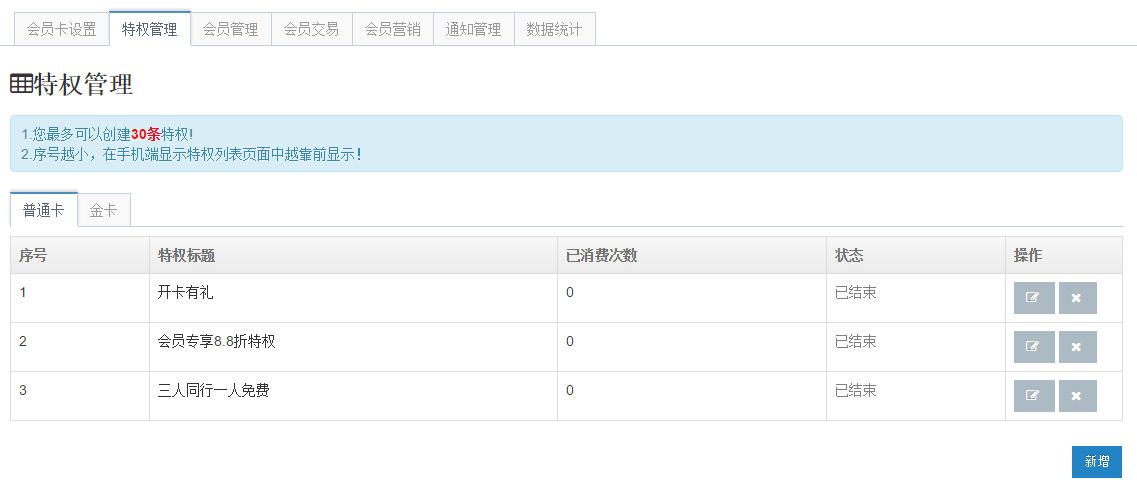This screenshot has width=1137, height=489.
Task: Edit the 三人同行一人免费 row
Action: click(1034, 395)
